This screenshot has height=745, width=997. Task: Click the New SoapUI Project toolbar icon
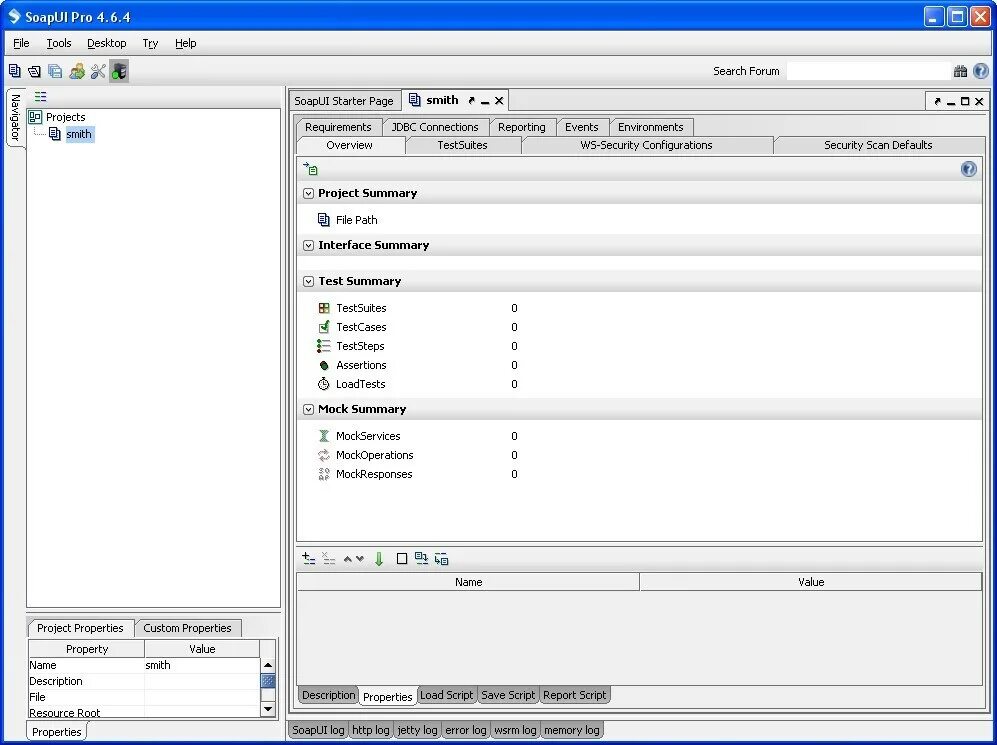tap(15, 71)
